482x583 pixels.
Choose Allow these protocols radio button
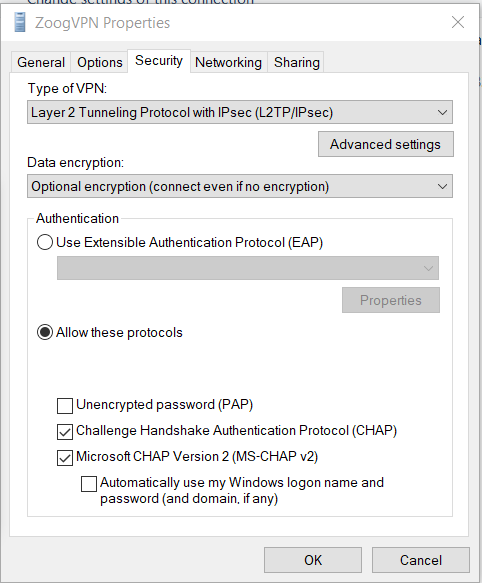click(45, 332)
